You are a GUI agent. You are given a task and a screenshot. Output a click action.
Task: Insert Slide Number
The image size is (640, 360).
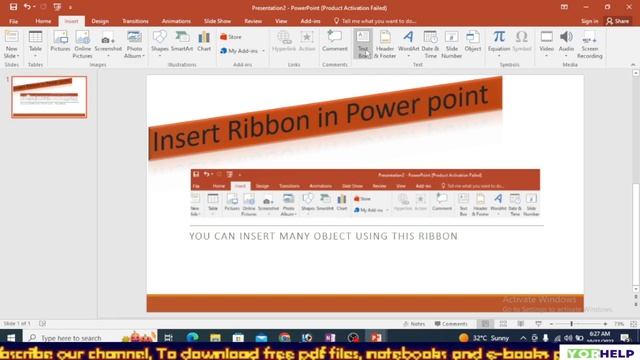click(451, 44)
